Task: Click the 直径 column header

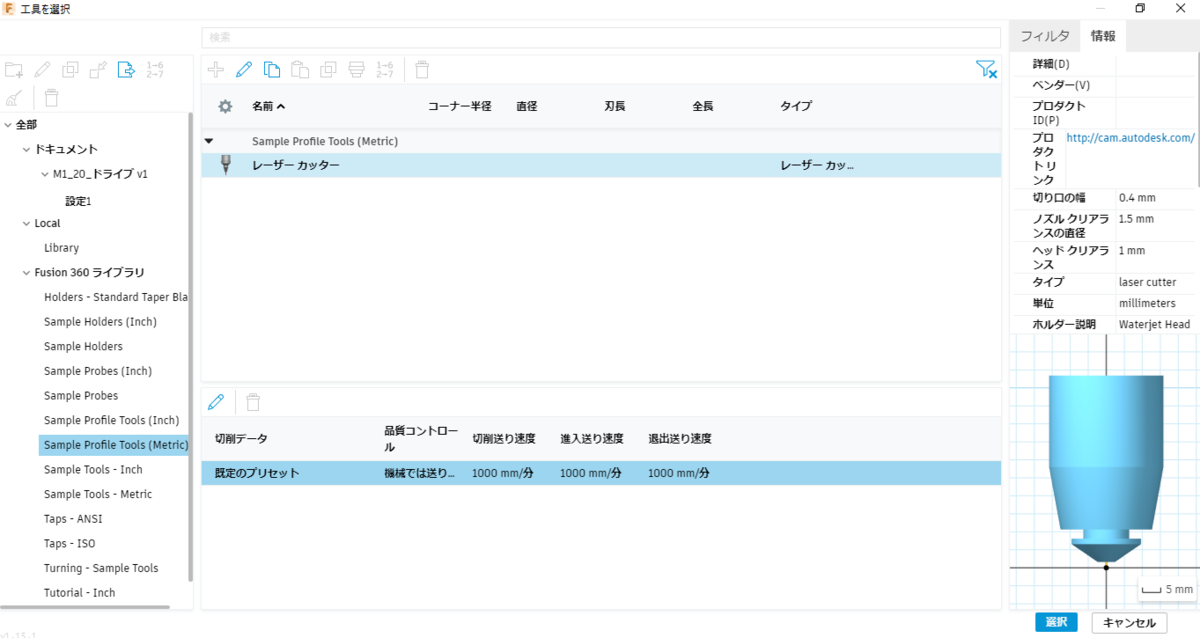Action: click(527, 106)
